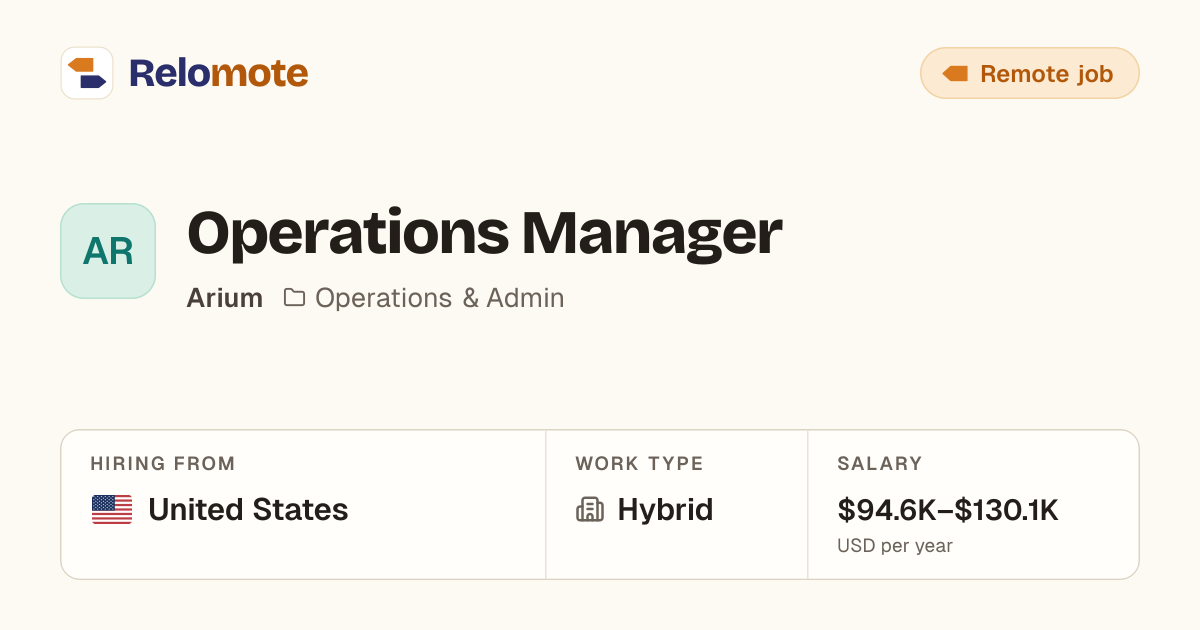The height and width of the screenshot is (630, 1200).
Task: Click the Remote job badge
Action: 1030,73
